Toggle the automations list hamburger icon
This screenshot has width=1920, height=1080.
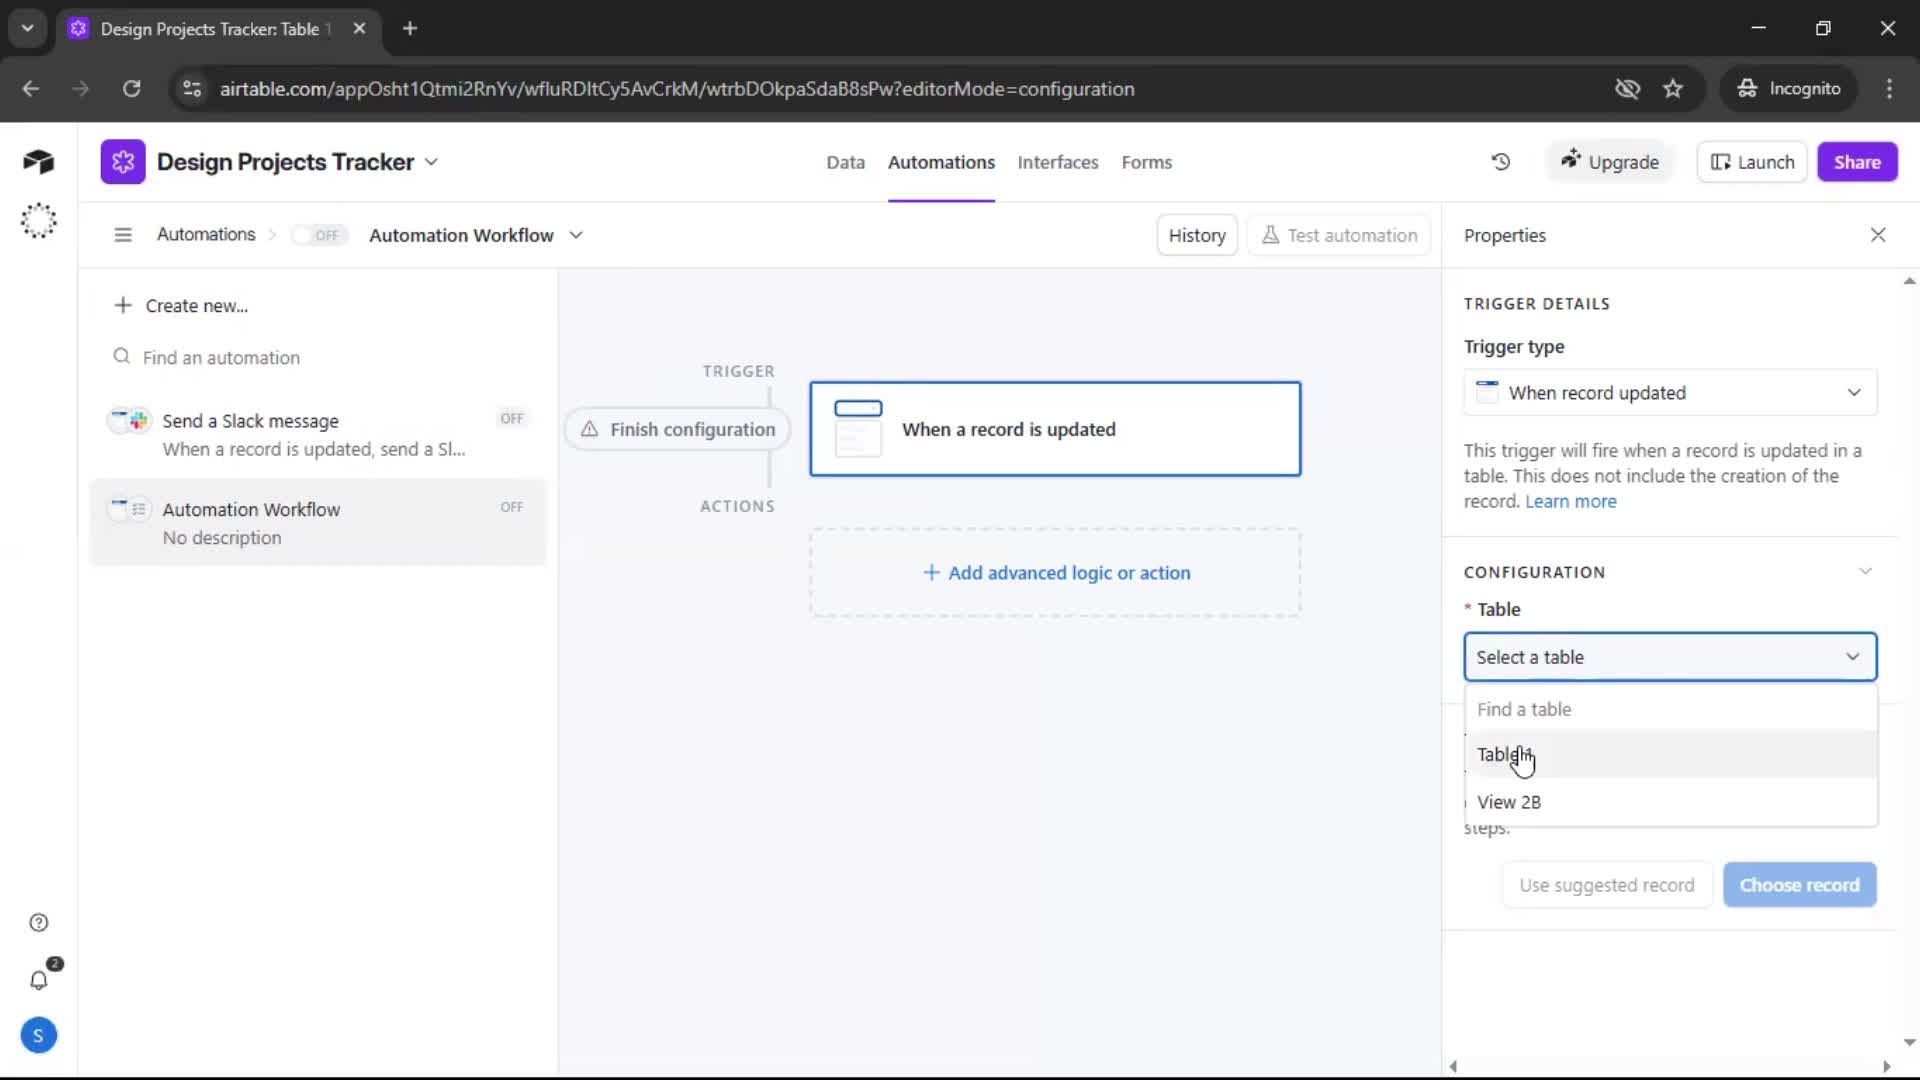click(x=123, y=235)
